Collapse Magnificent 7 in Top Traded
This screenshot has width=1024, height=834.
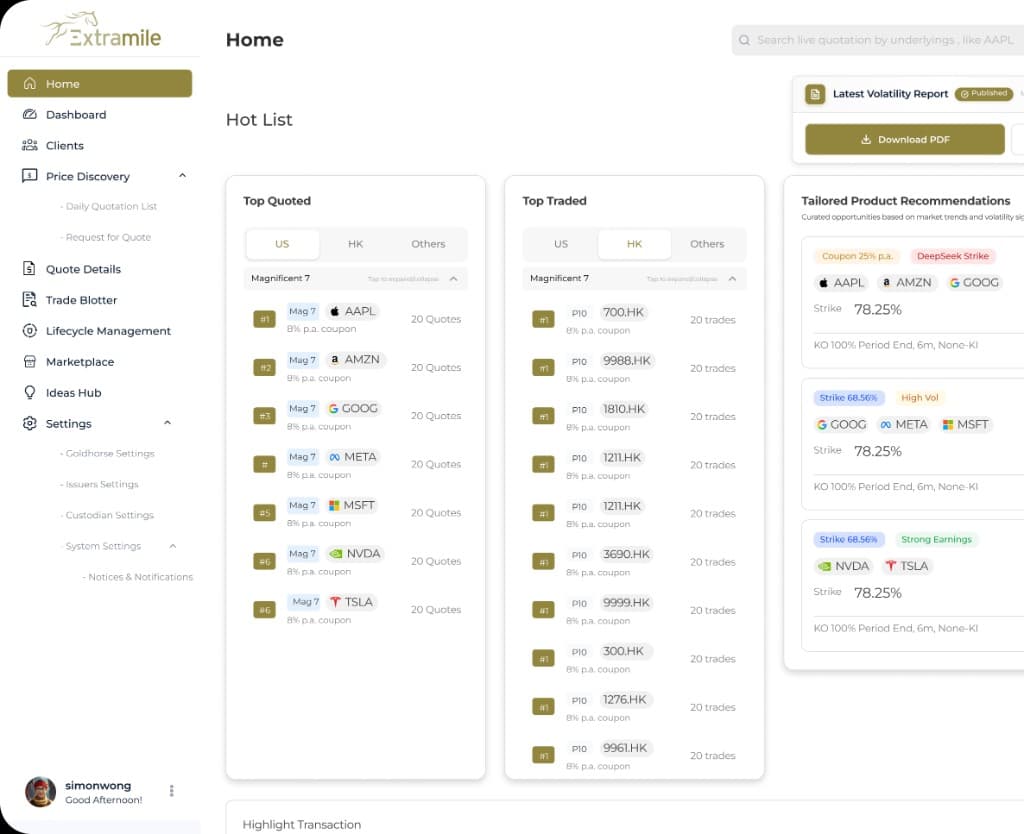(732, 278)
